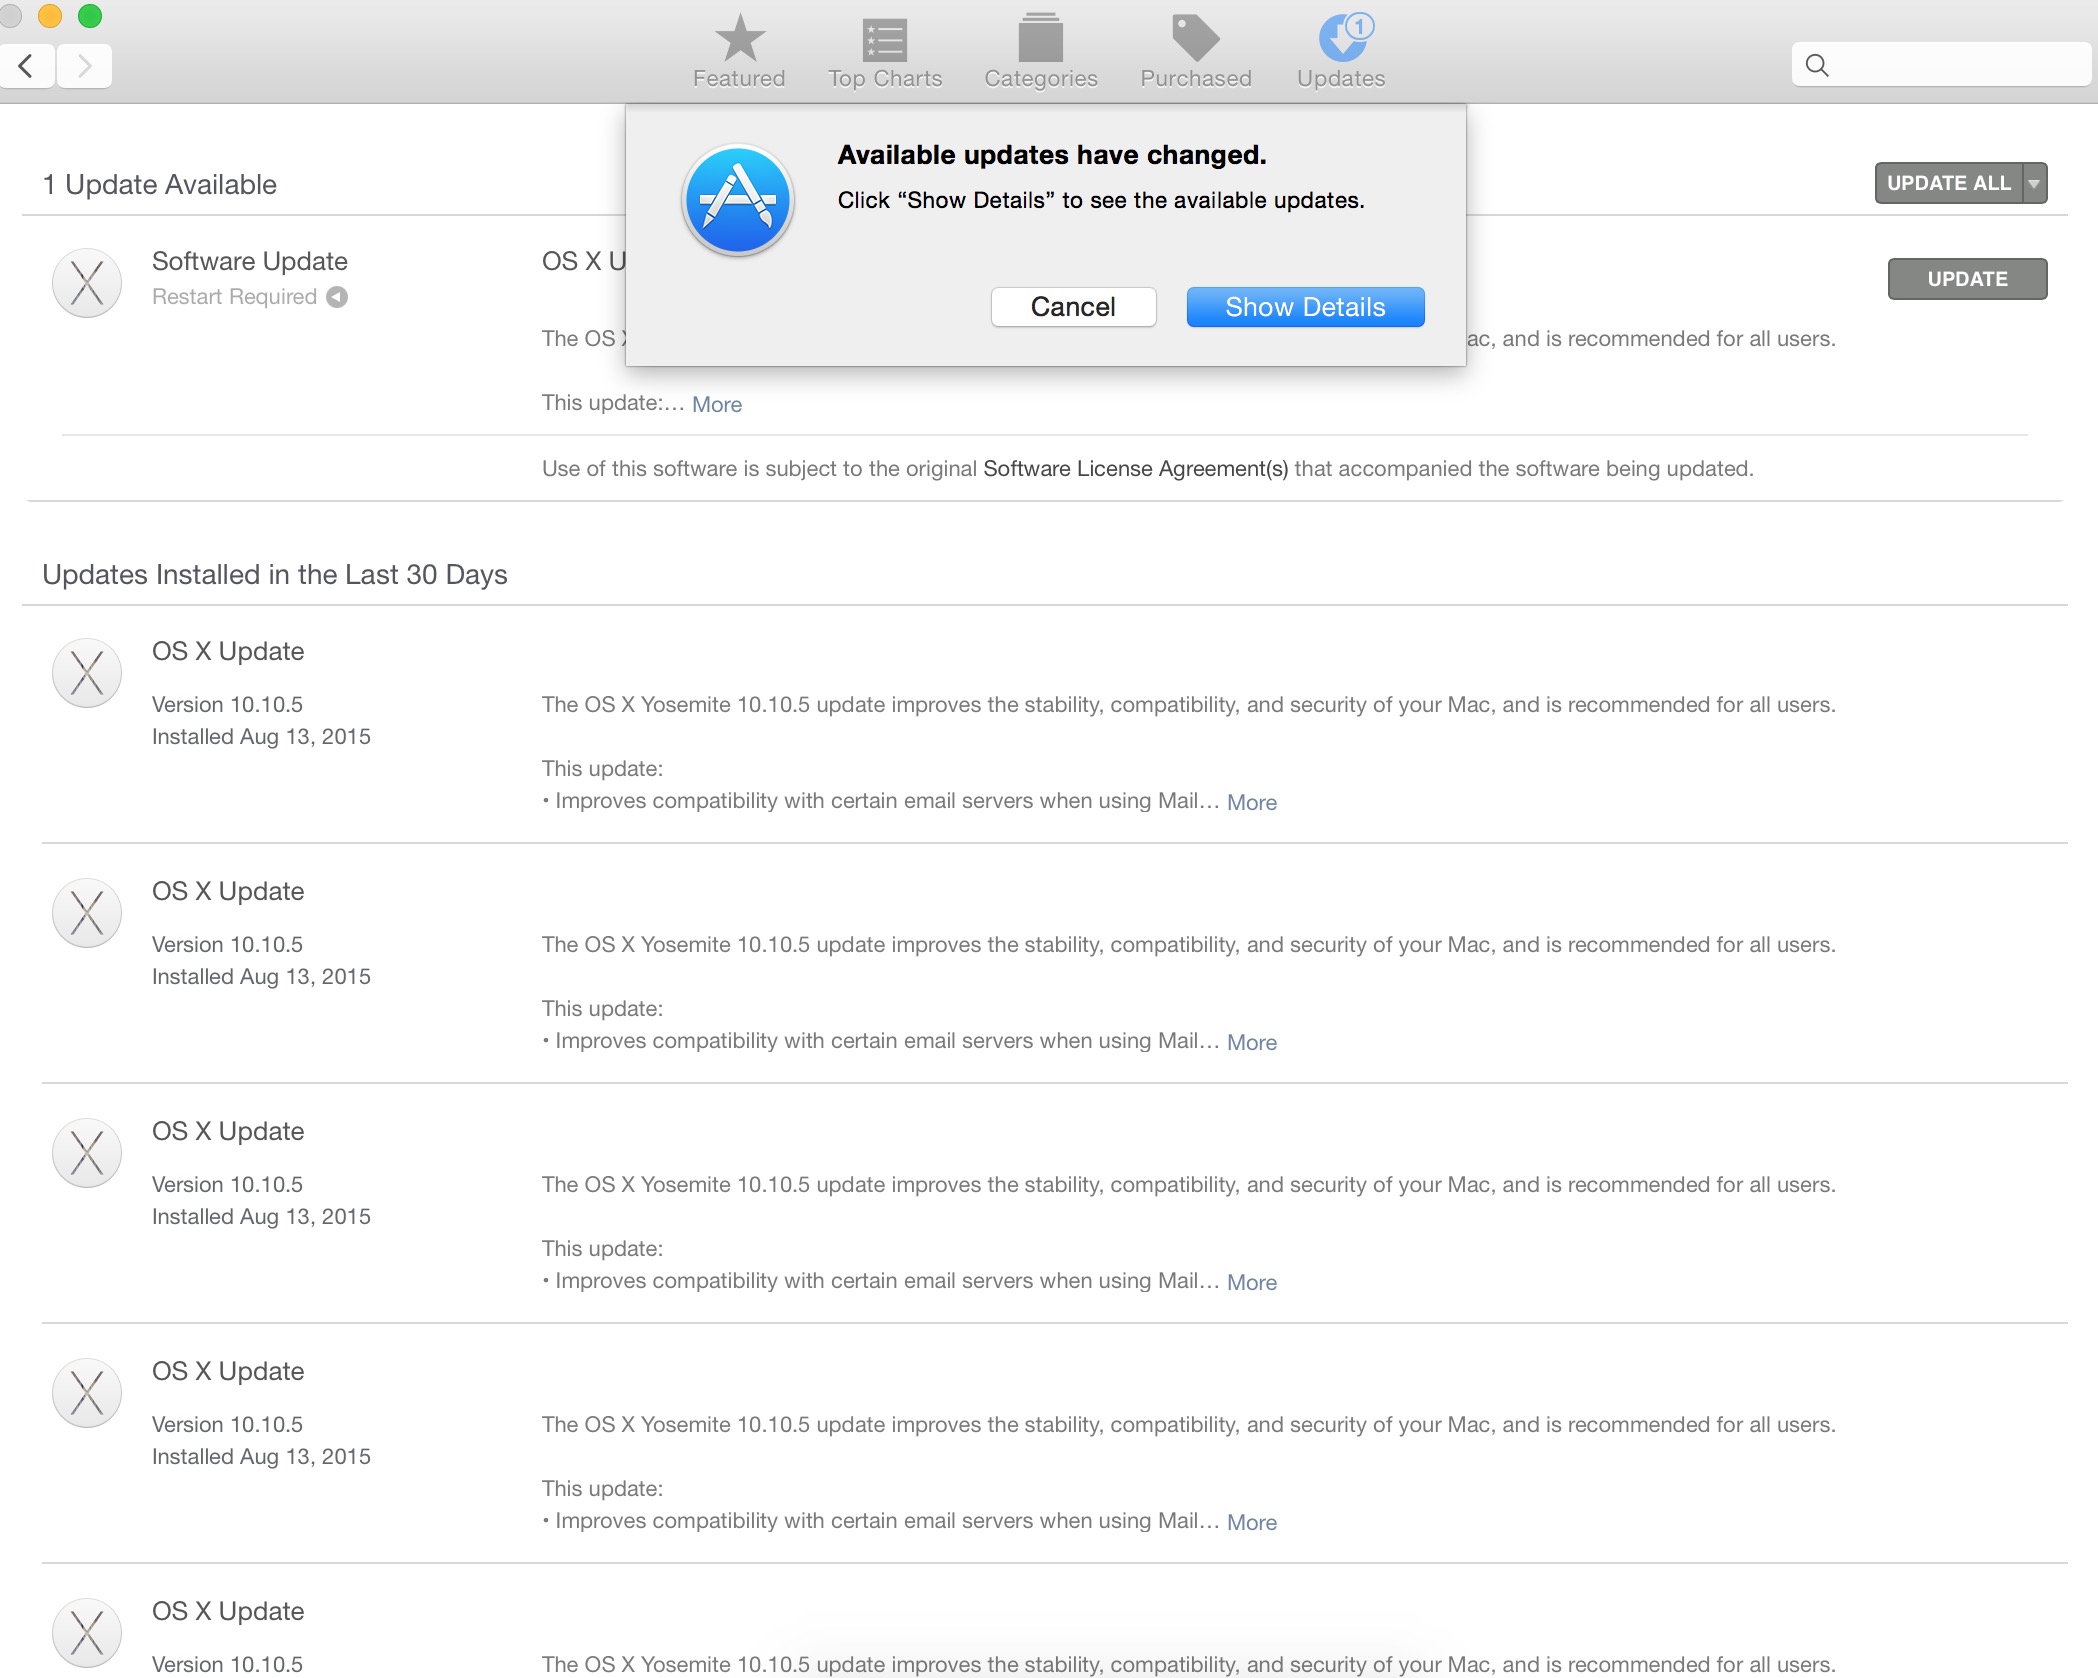Click the back navigation arrow

click(27, 66)
